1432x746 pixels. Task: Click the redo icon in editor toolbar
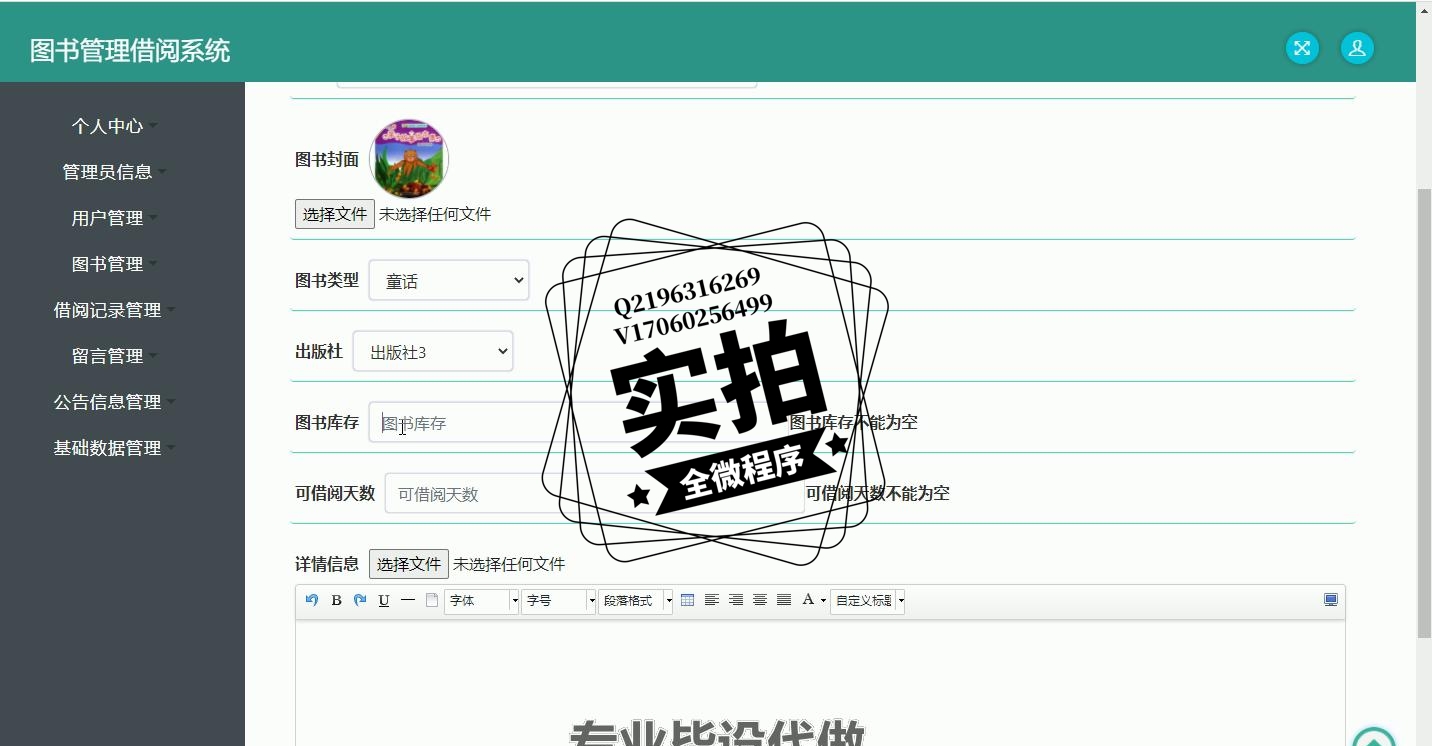(x=360, y=600)
